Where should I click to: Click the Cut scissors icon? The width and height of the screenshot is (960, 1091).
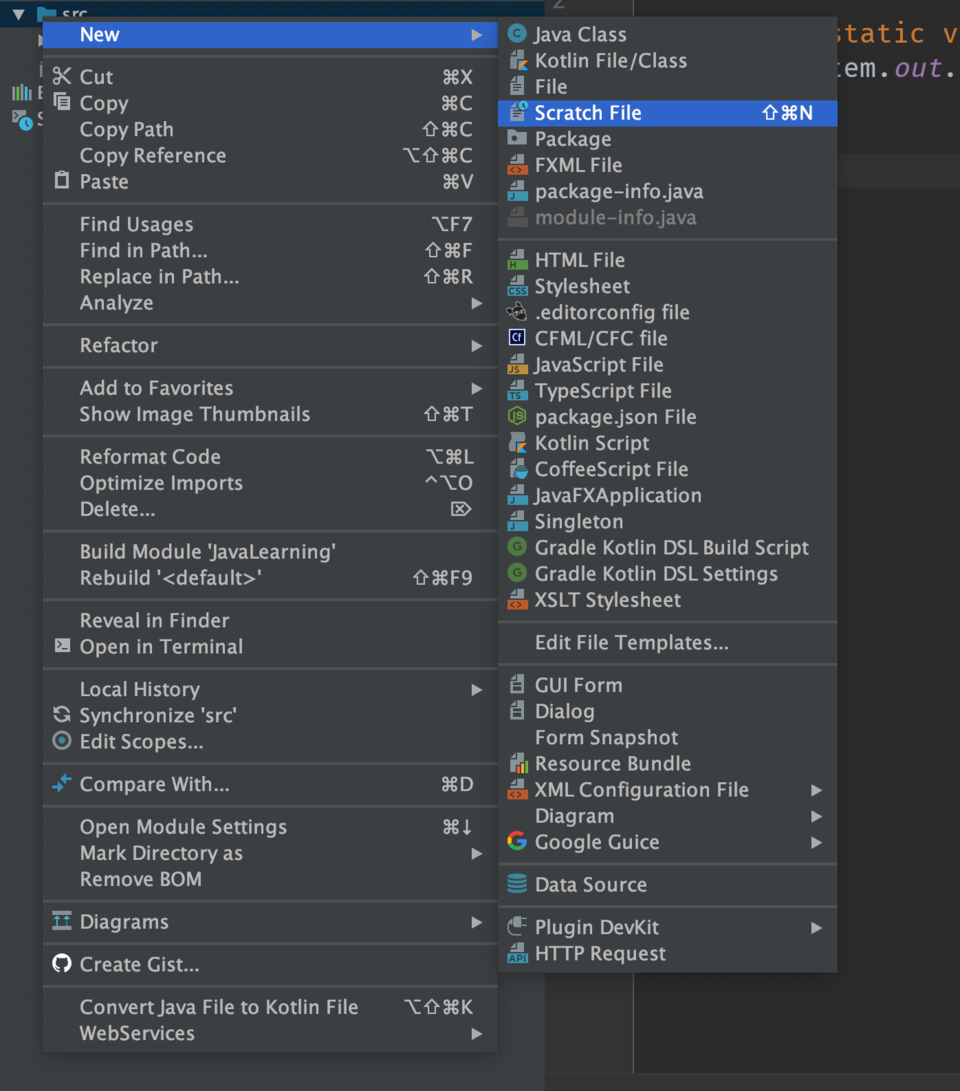[x=62, y=77]
